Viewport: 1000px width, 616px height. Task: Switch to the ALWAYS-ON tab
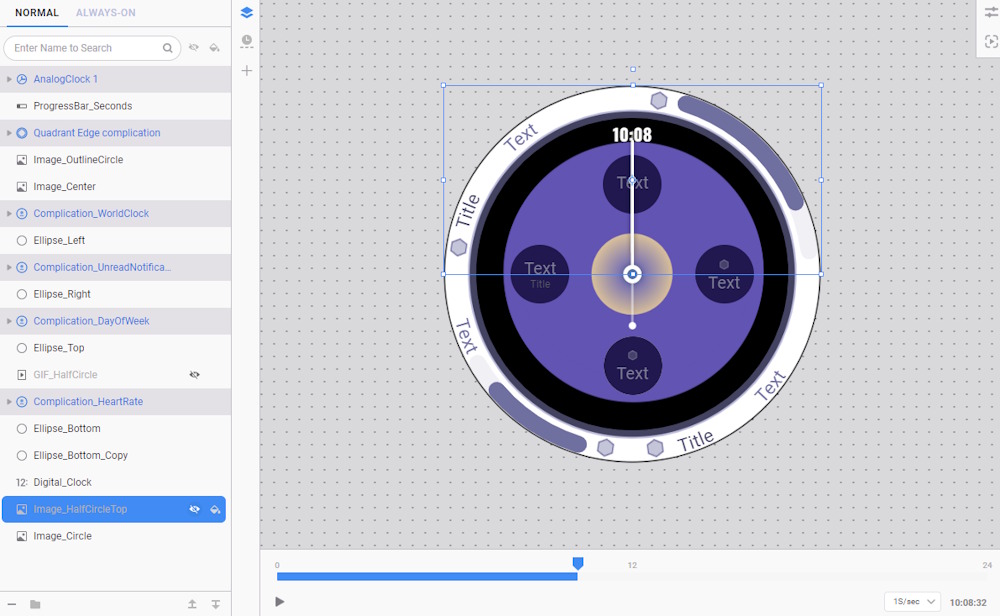105,13
